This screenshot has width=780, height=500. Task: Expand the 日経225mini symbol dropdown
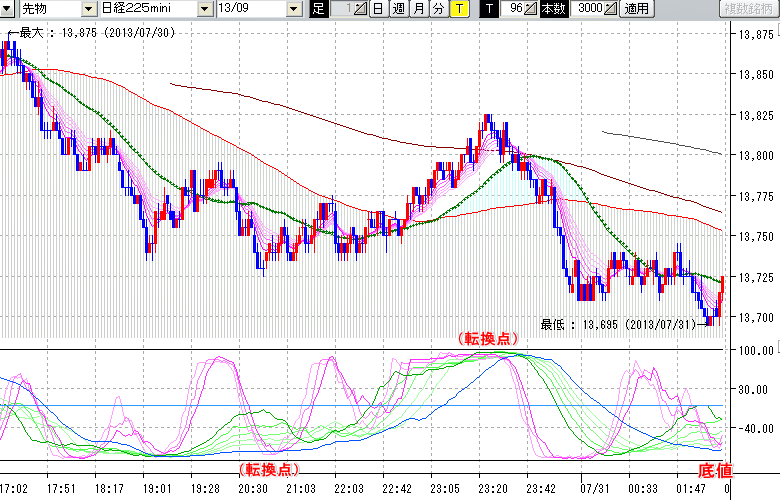coord(205,9)
